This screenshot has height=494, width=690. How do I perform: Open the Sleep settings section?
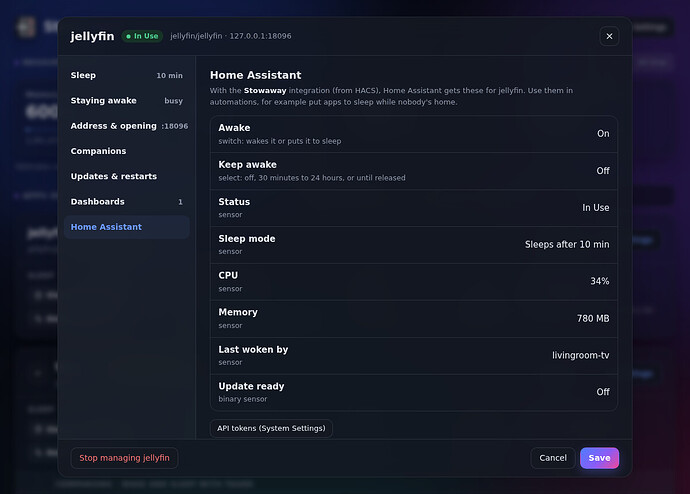(x=127, y=75)
